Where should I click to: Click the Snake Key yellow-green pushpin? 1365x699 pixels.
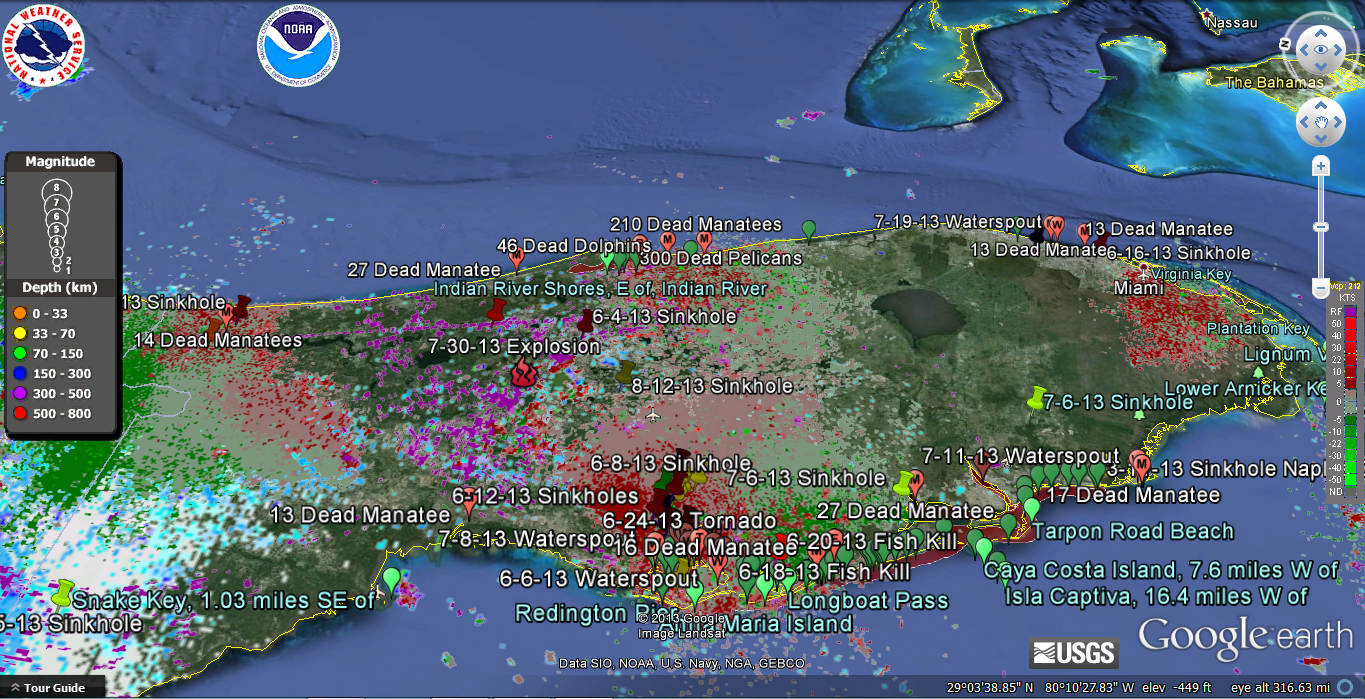[65, 591]
